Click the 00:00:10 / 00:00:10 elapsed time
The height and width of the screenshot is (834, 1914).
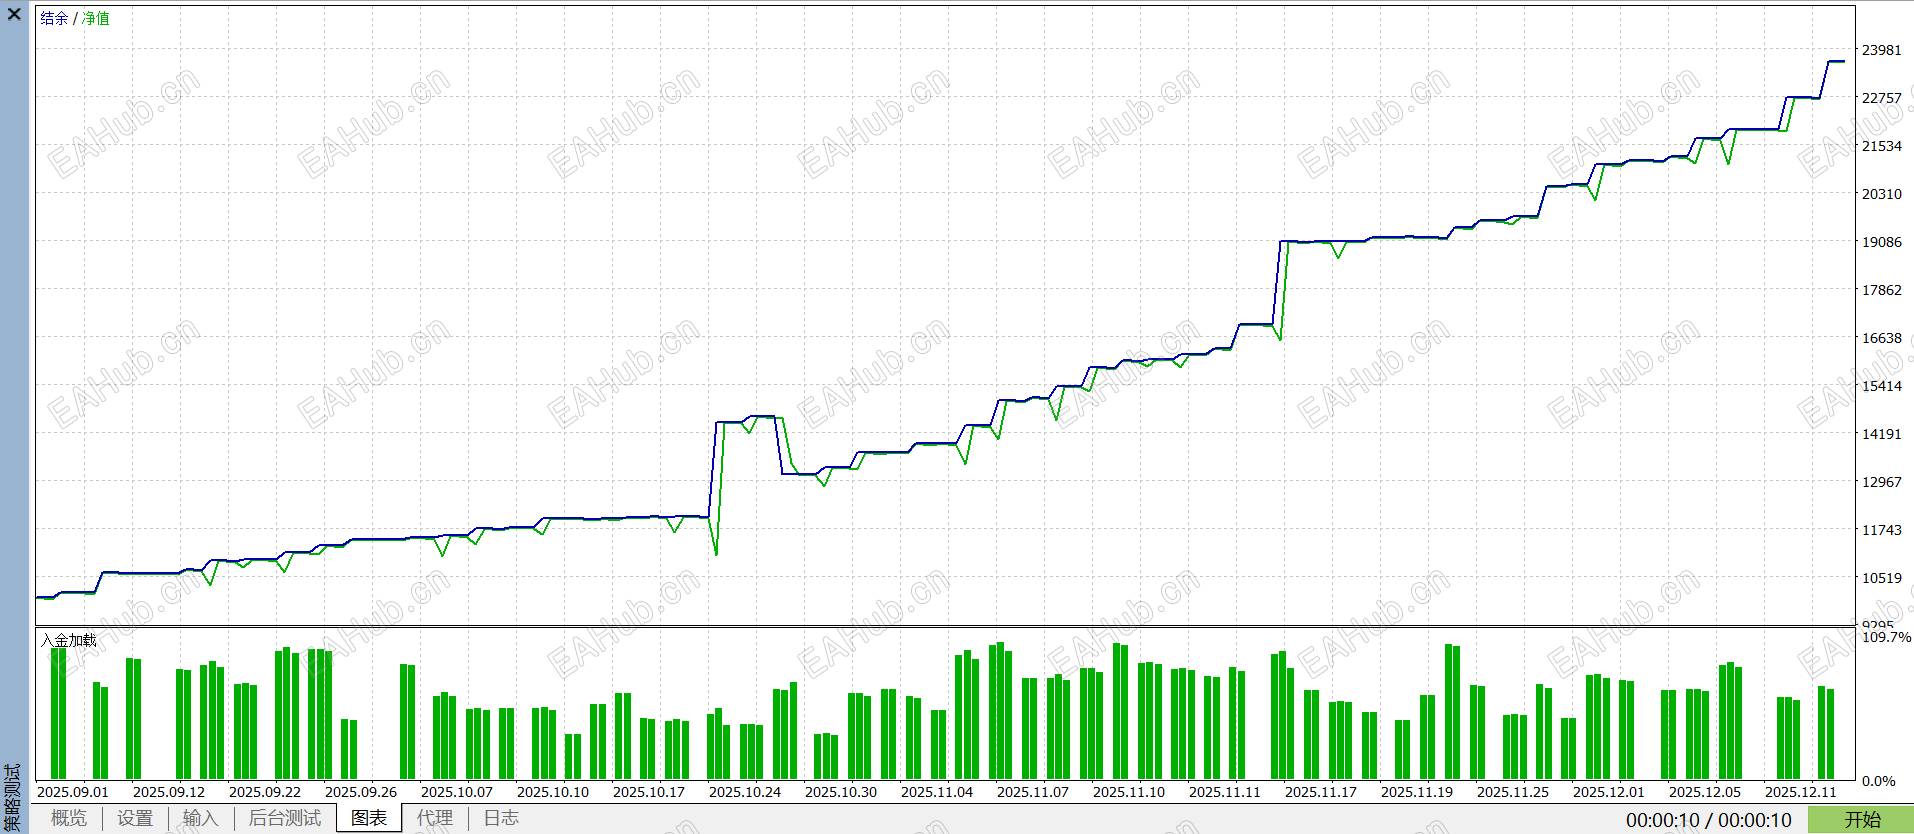click(1709, 820)
